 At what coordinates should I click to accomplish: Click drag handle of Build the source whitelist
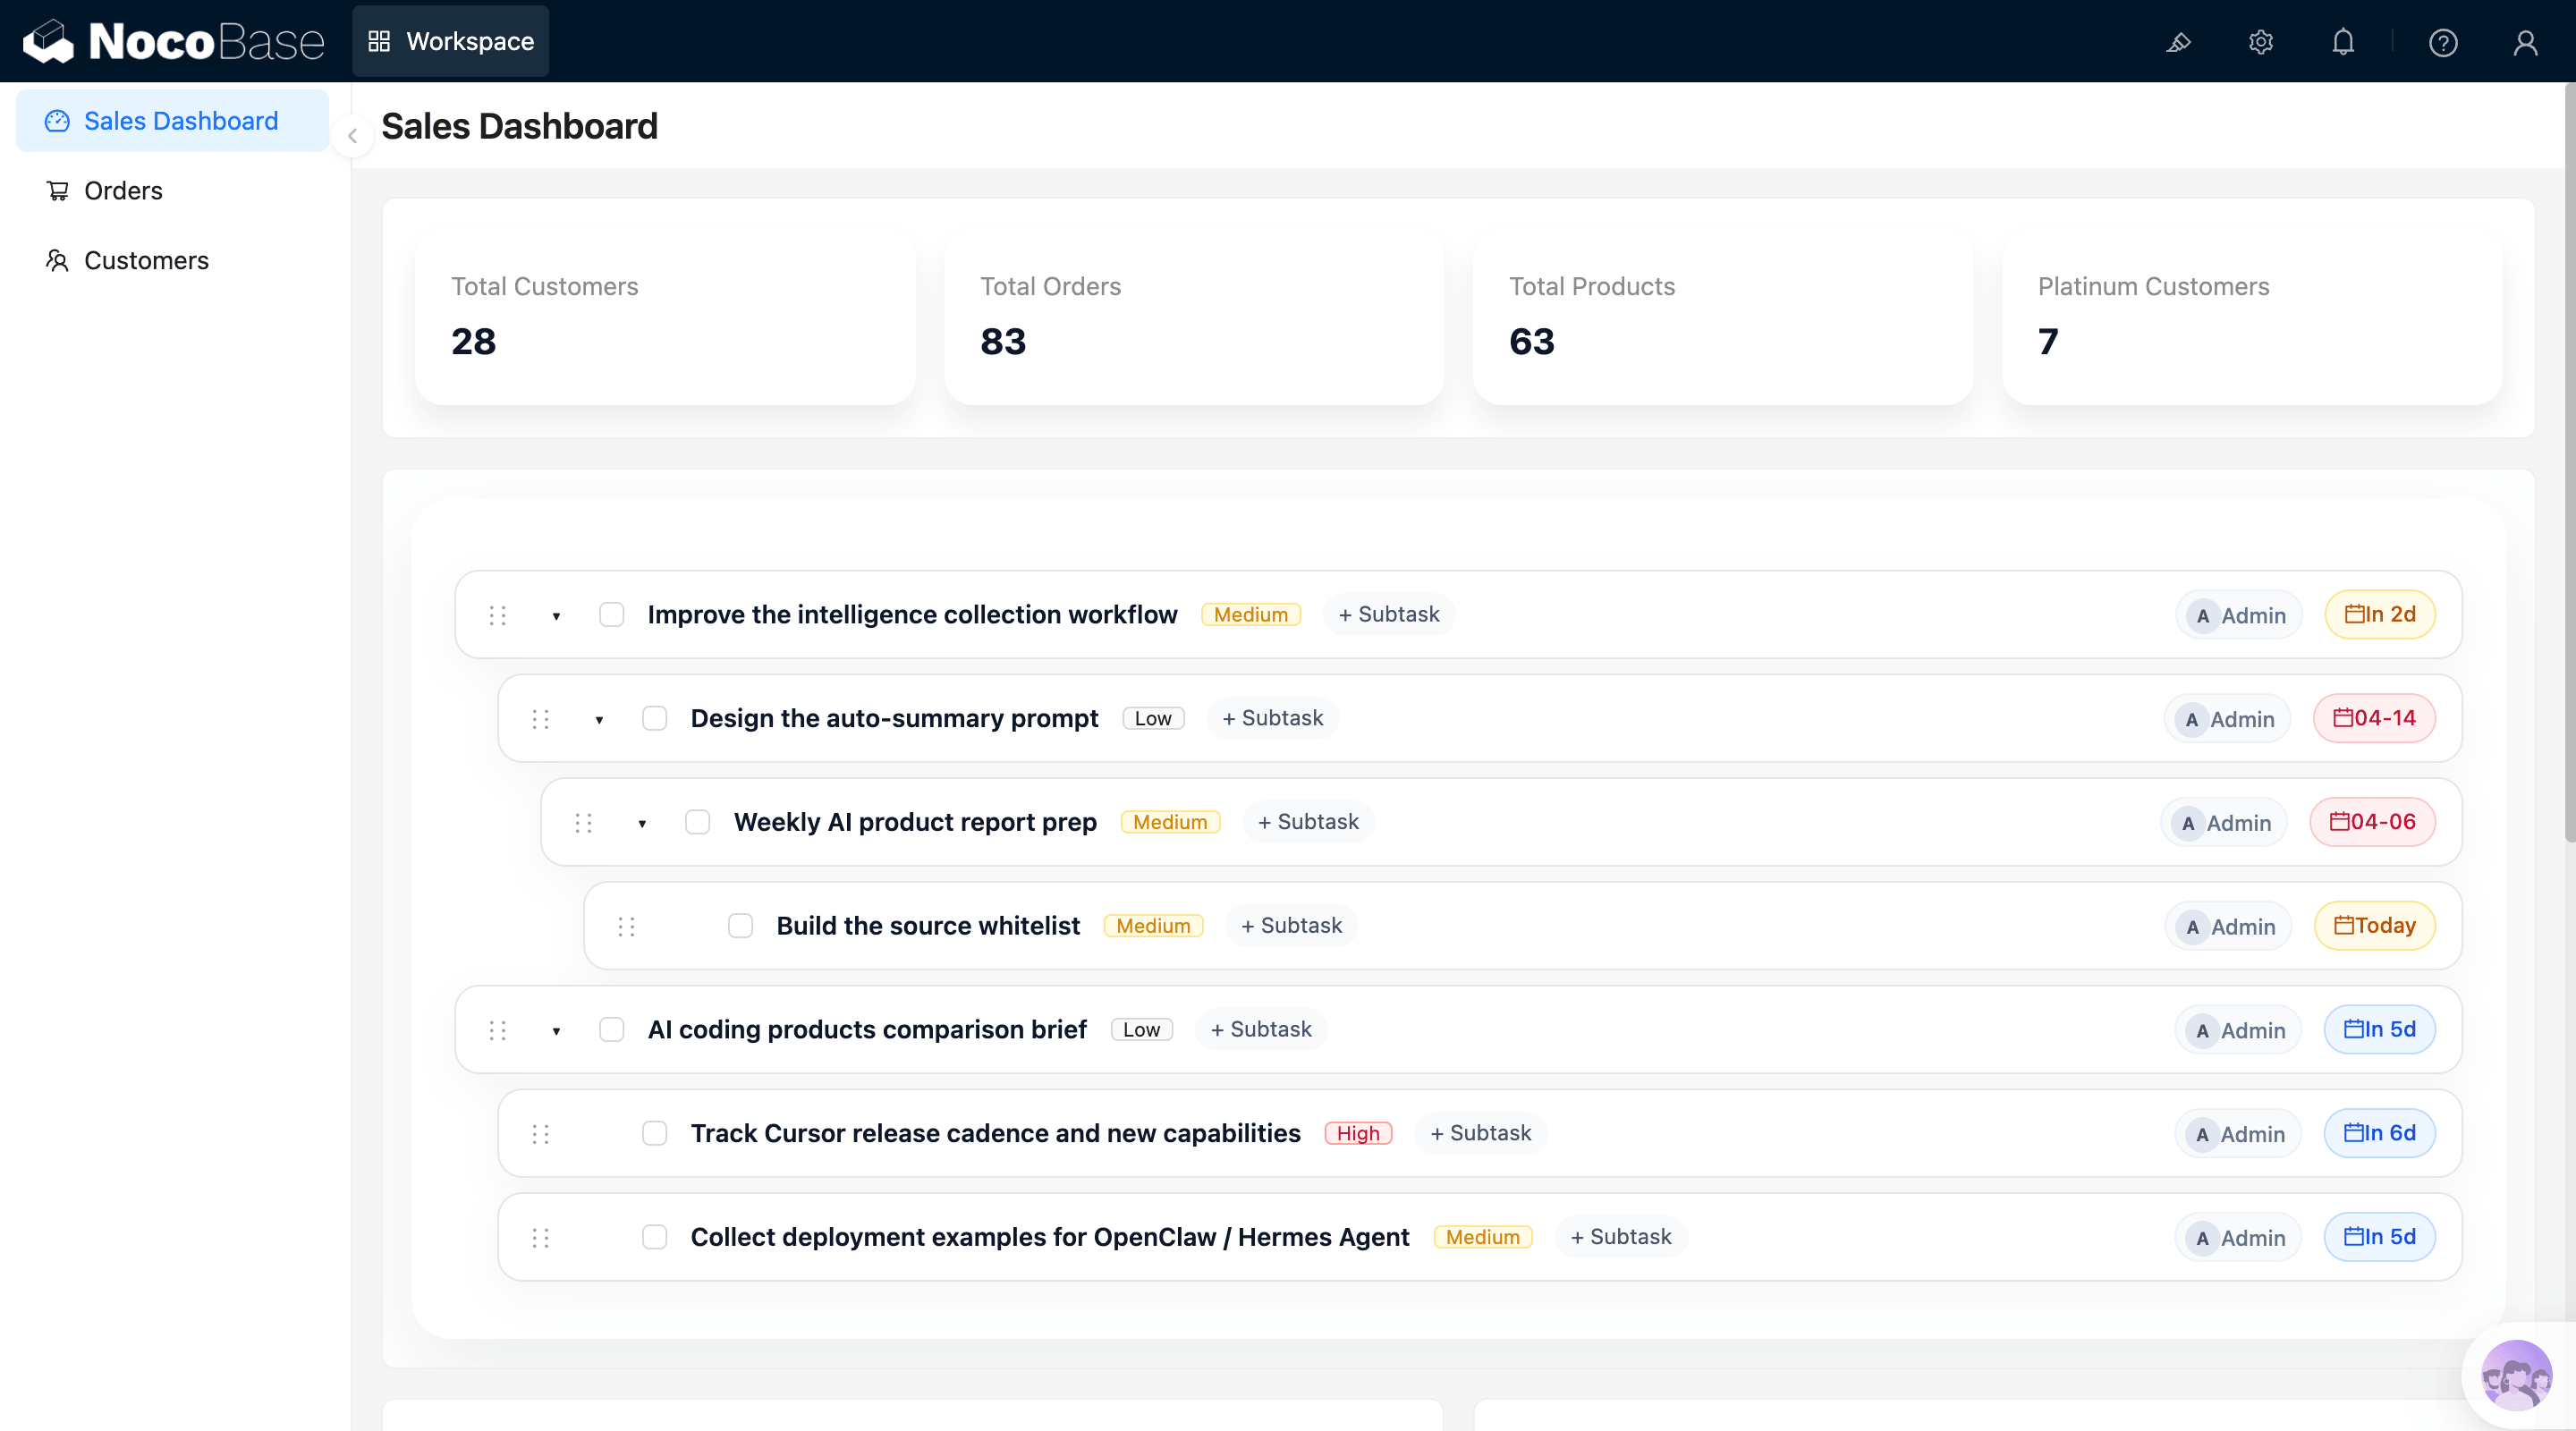[x=627, y=926]
